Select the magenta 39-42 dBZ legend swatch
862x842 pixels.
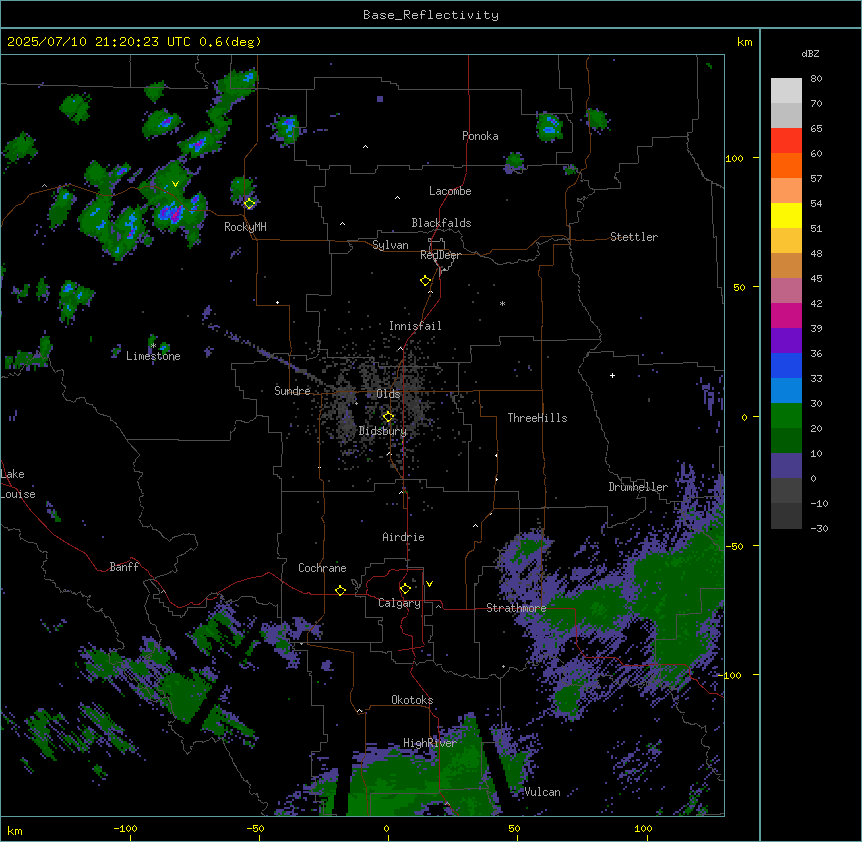click(786, 315)
